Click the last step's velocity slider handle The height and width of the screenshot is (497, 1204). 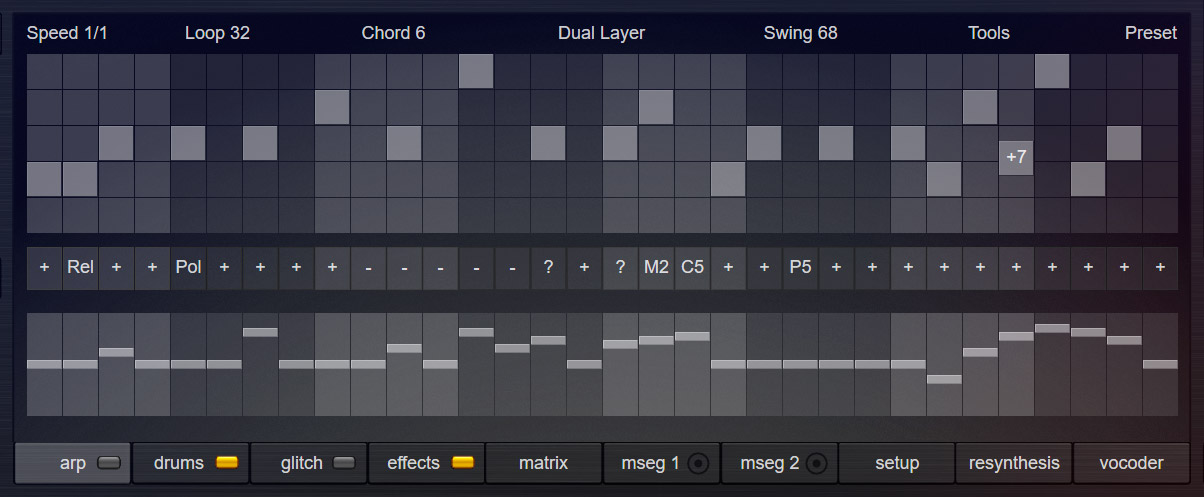pyautogui.click(x=1160, y=364)
